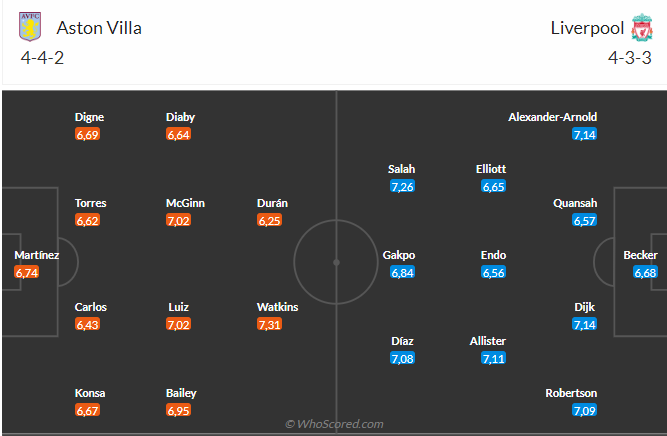Open the Liverpool team name link
This screenshot has width=667, height=436.
587,28
